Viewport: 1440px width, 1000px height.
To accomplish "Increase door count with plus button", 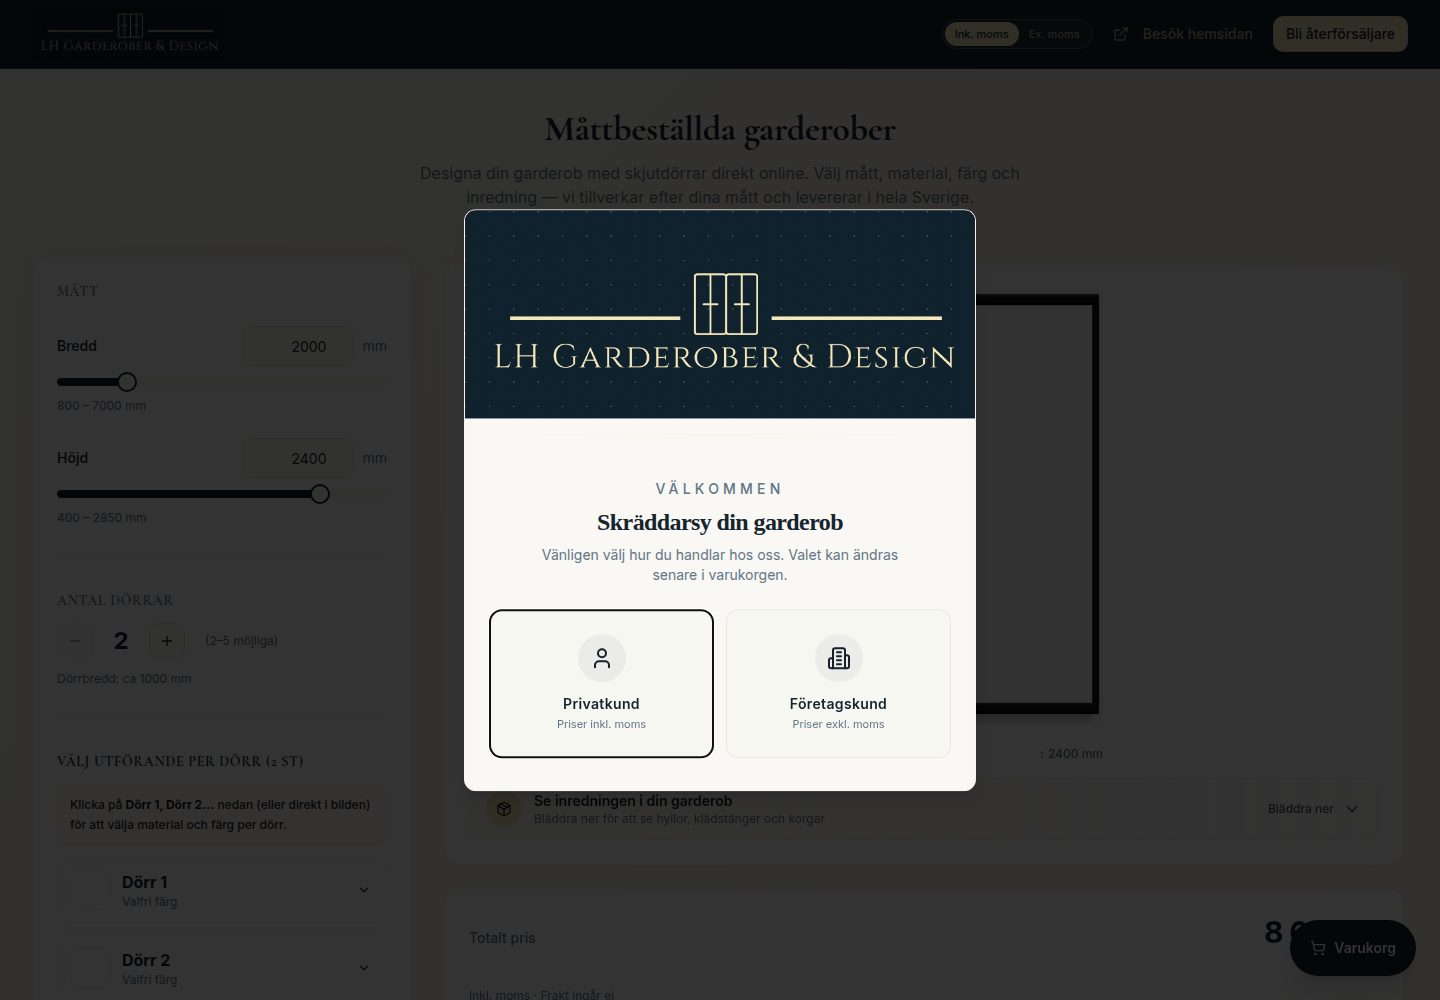I will [x=167, y=641].
